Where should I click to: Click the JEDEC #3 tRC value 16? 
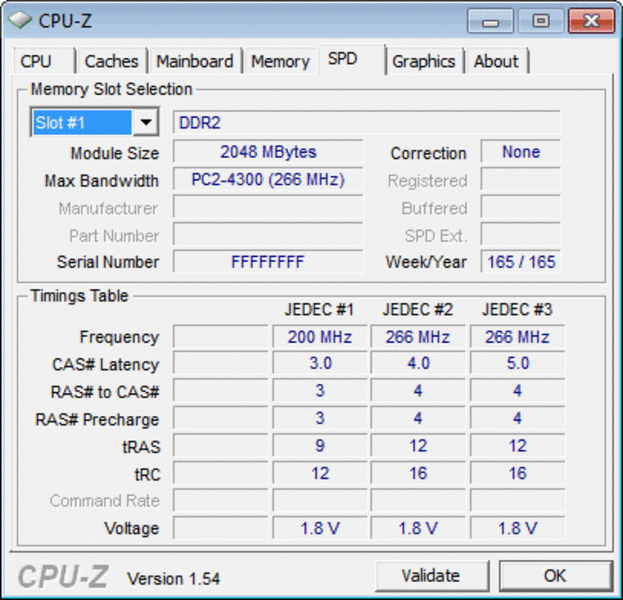coord(517,473)
